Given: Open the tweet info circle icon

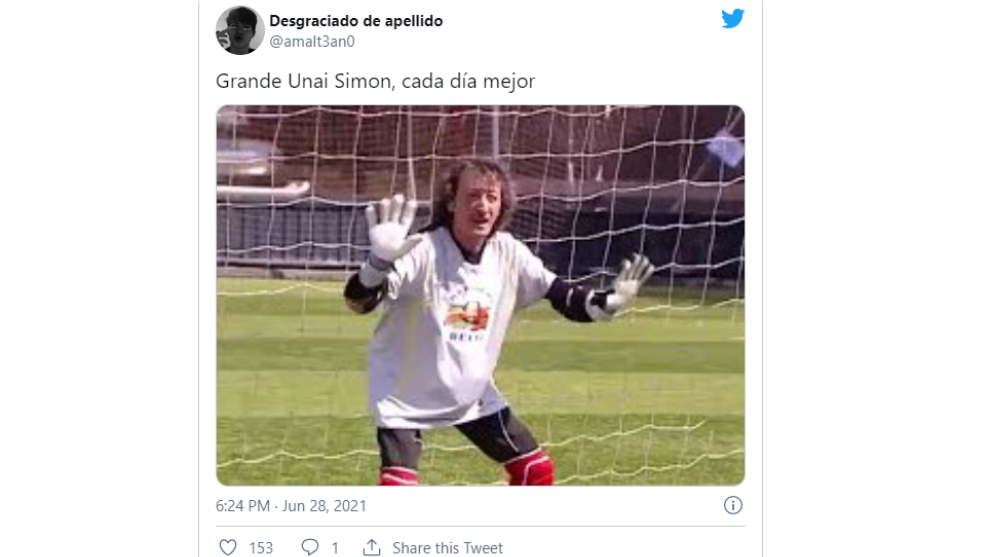Looking at the screenshot, I should pyautogui.click(x=732, y=505).
